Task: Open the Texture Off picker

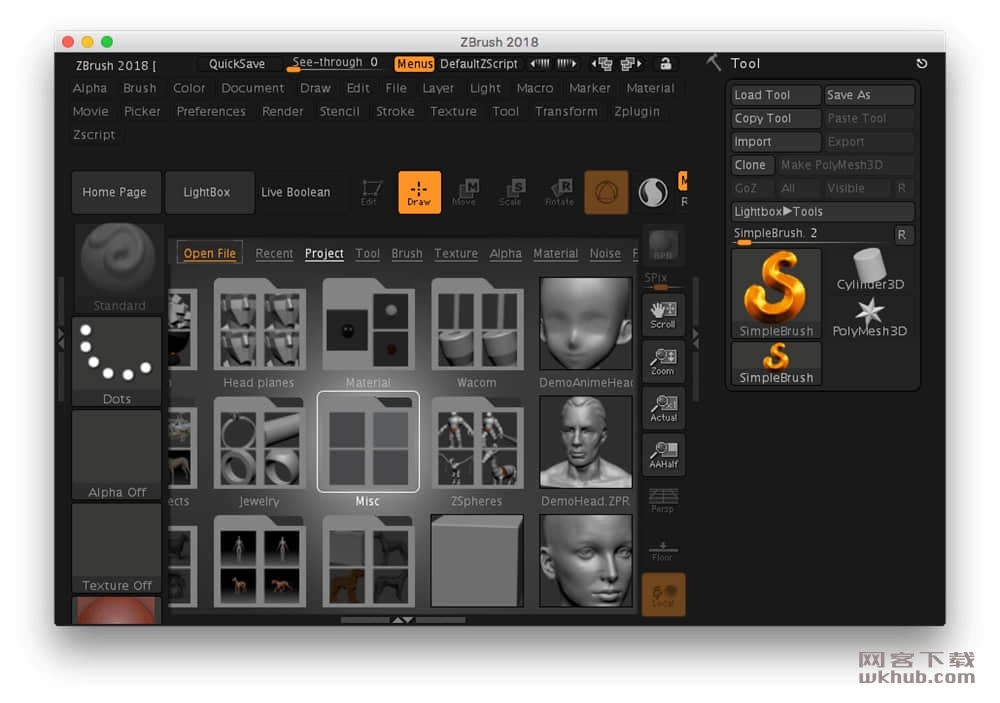Action: click(x=117, y=548)
